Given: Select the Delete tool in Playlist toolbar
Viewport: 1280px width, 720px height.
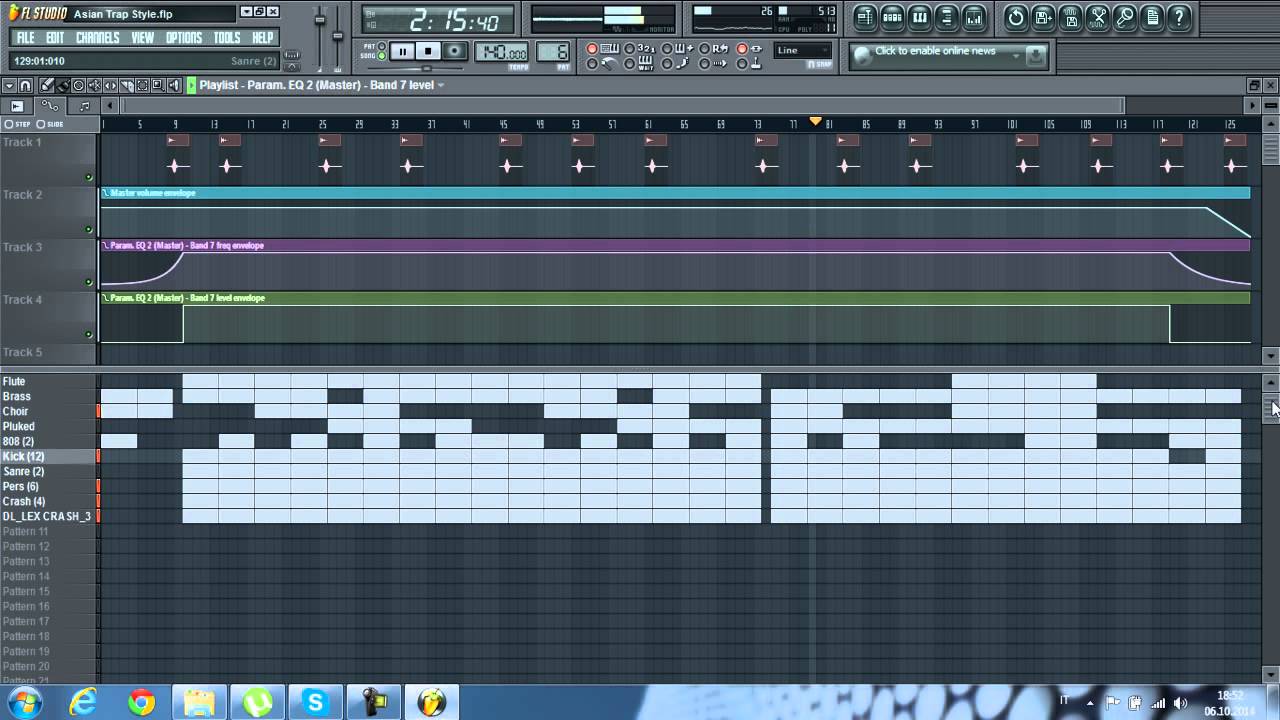Looking at the screenshot, I should pyautogui.click(x=78, y=85).
